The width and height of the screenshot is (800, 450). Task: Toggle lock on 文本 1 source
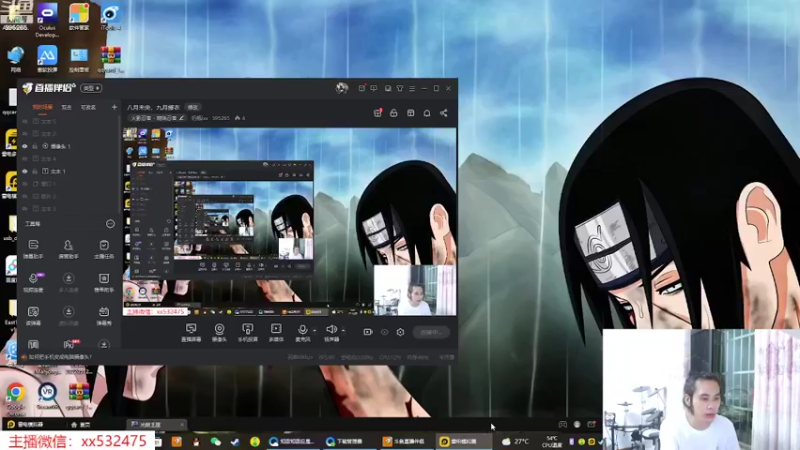coord(35,171)
